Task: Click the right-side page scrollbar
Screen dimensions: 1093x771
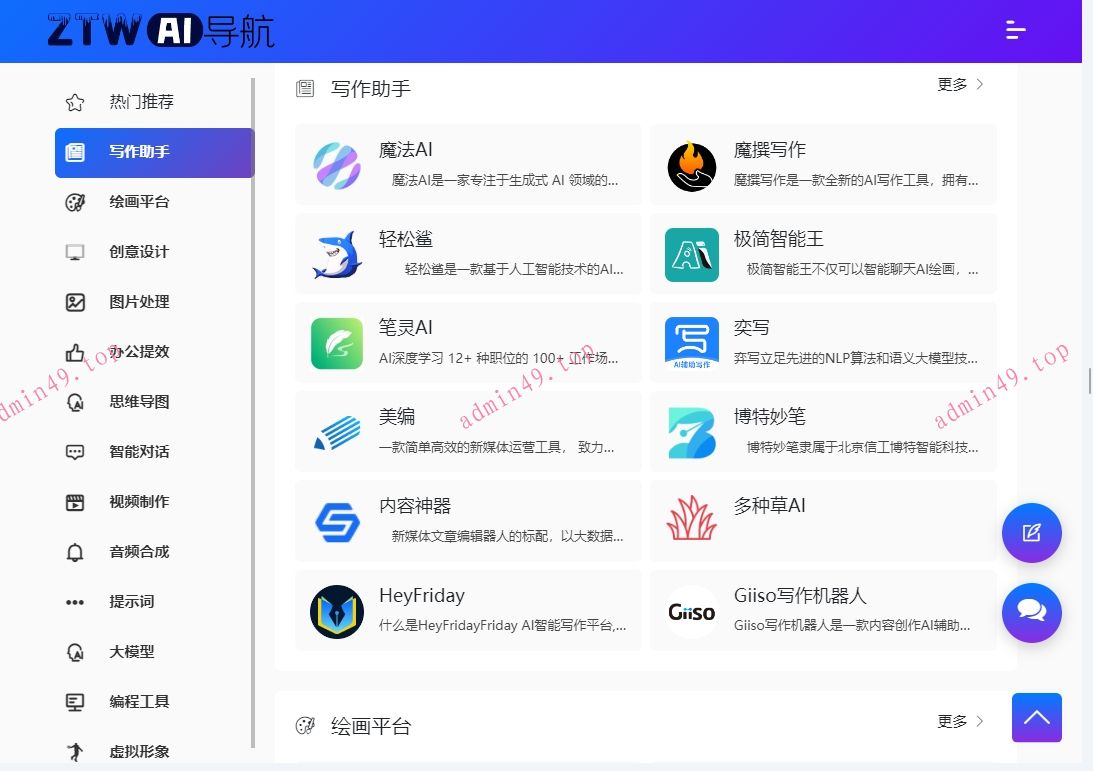Action: pos(1087,380)
